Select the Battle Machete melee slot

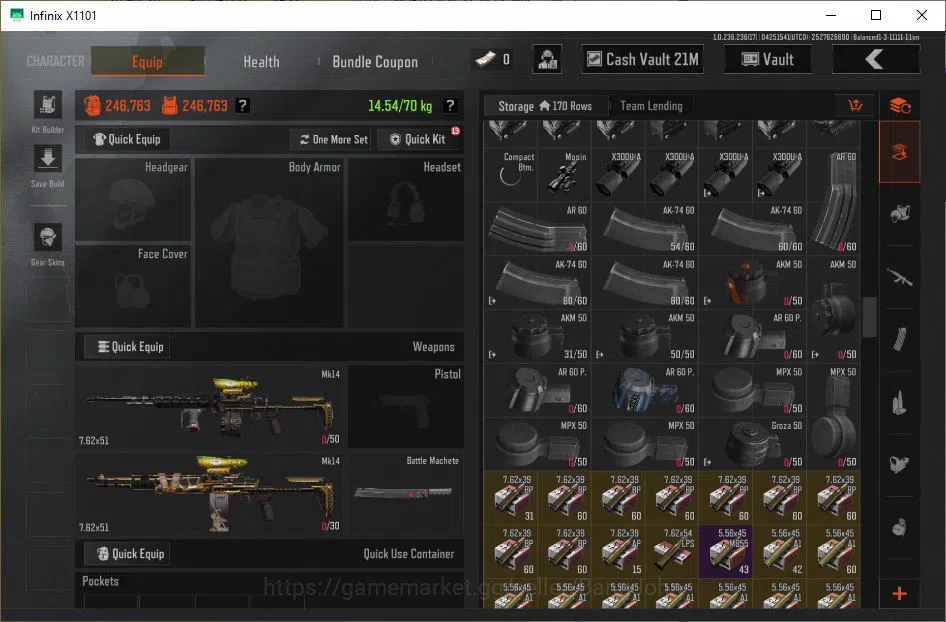coord(406,493)
